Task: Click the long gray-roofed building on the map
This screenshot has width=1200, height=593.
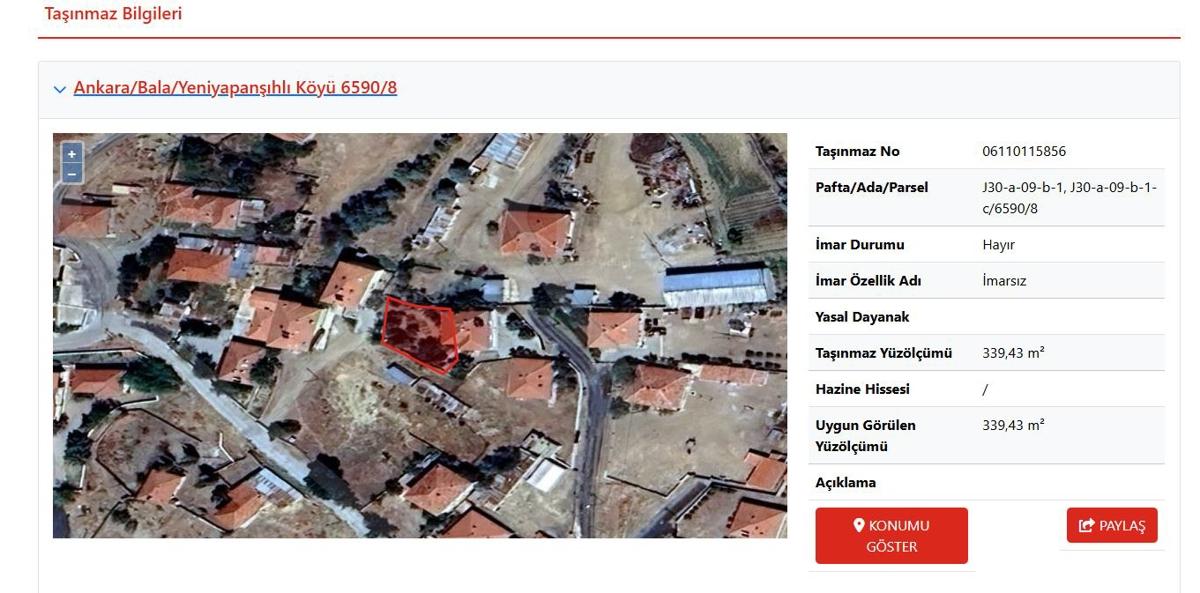Action: 719,285
